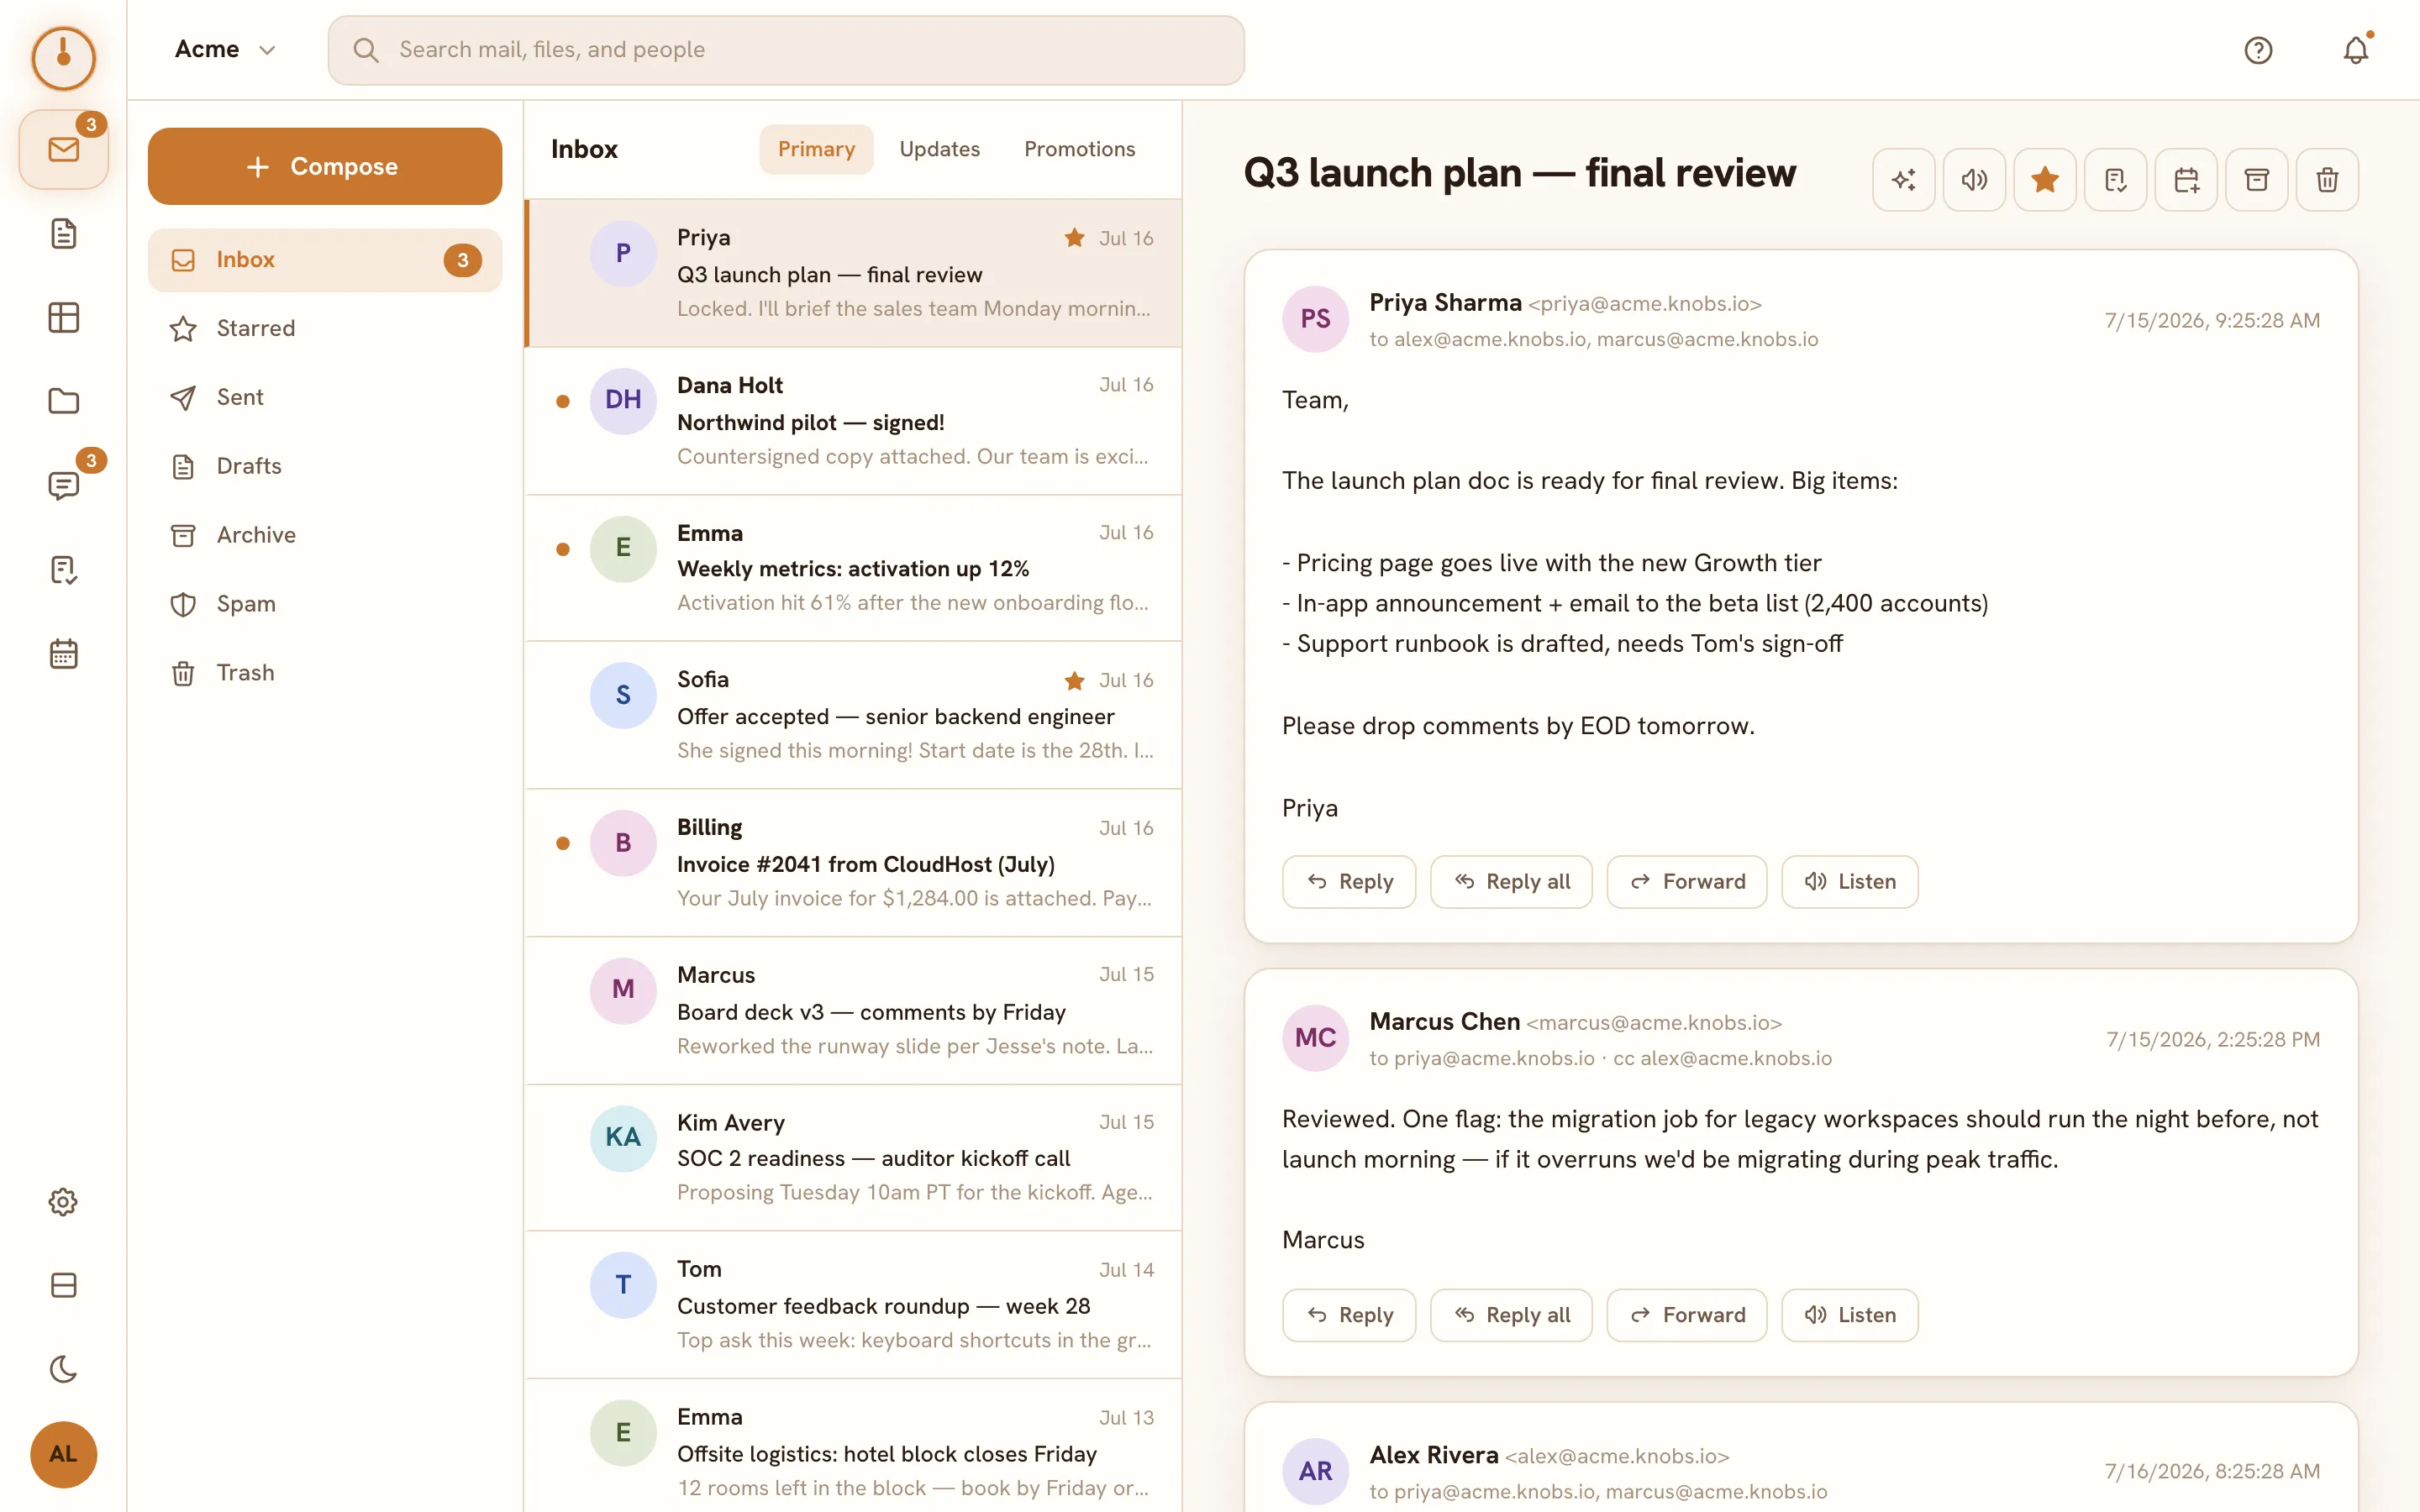Viewport: 2420px width, 1512px height.
Task: Switch to the Primary tab
Action: [x=816, y=149]
